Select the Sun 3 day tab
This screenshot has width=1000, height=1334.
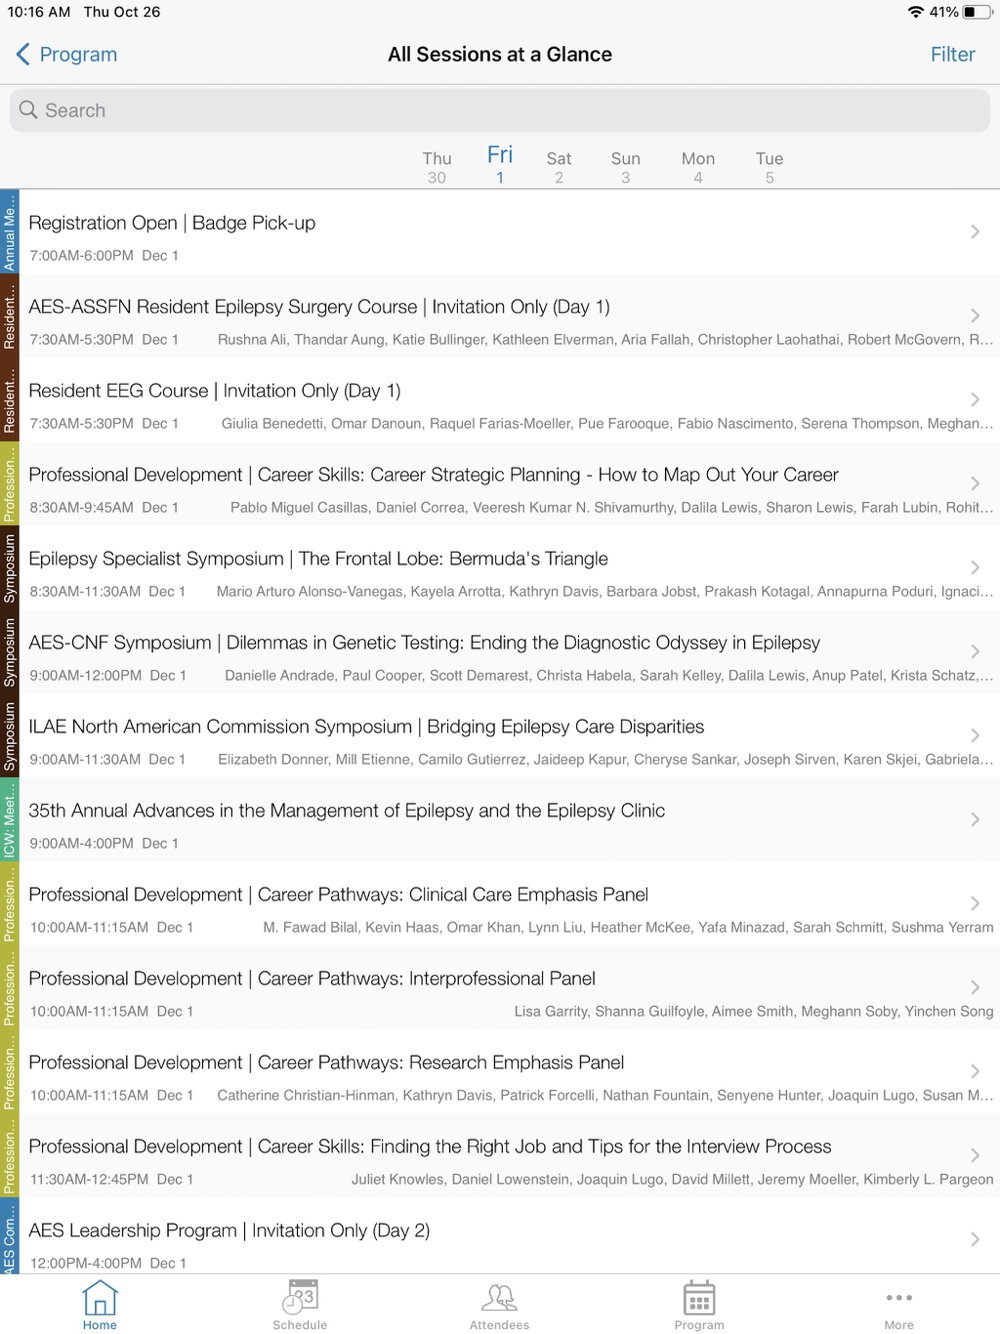(x=626, y=167)
